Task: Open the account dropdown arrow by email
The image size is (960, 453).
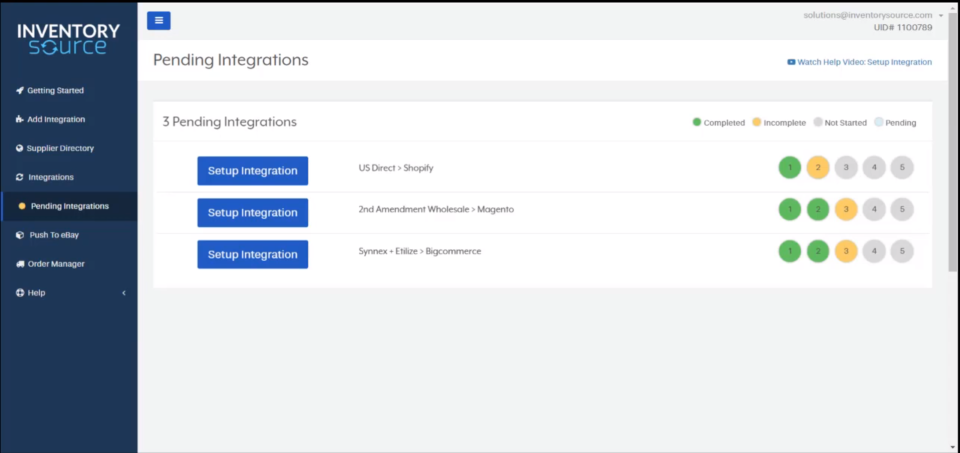Action: point(941,15)
